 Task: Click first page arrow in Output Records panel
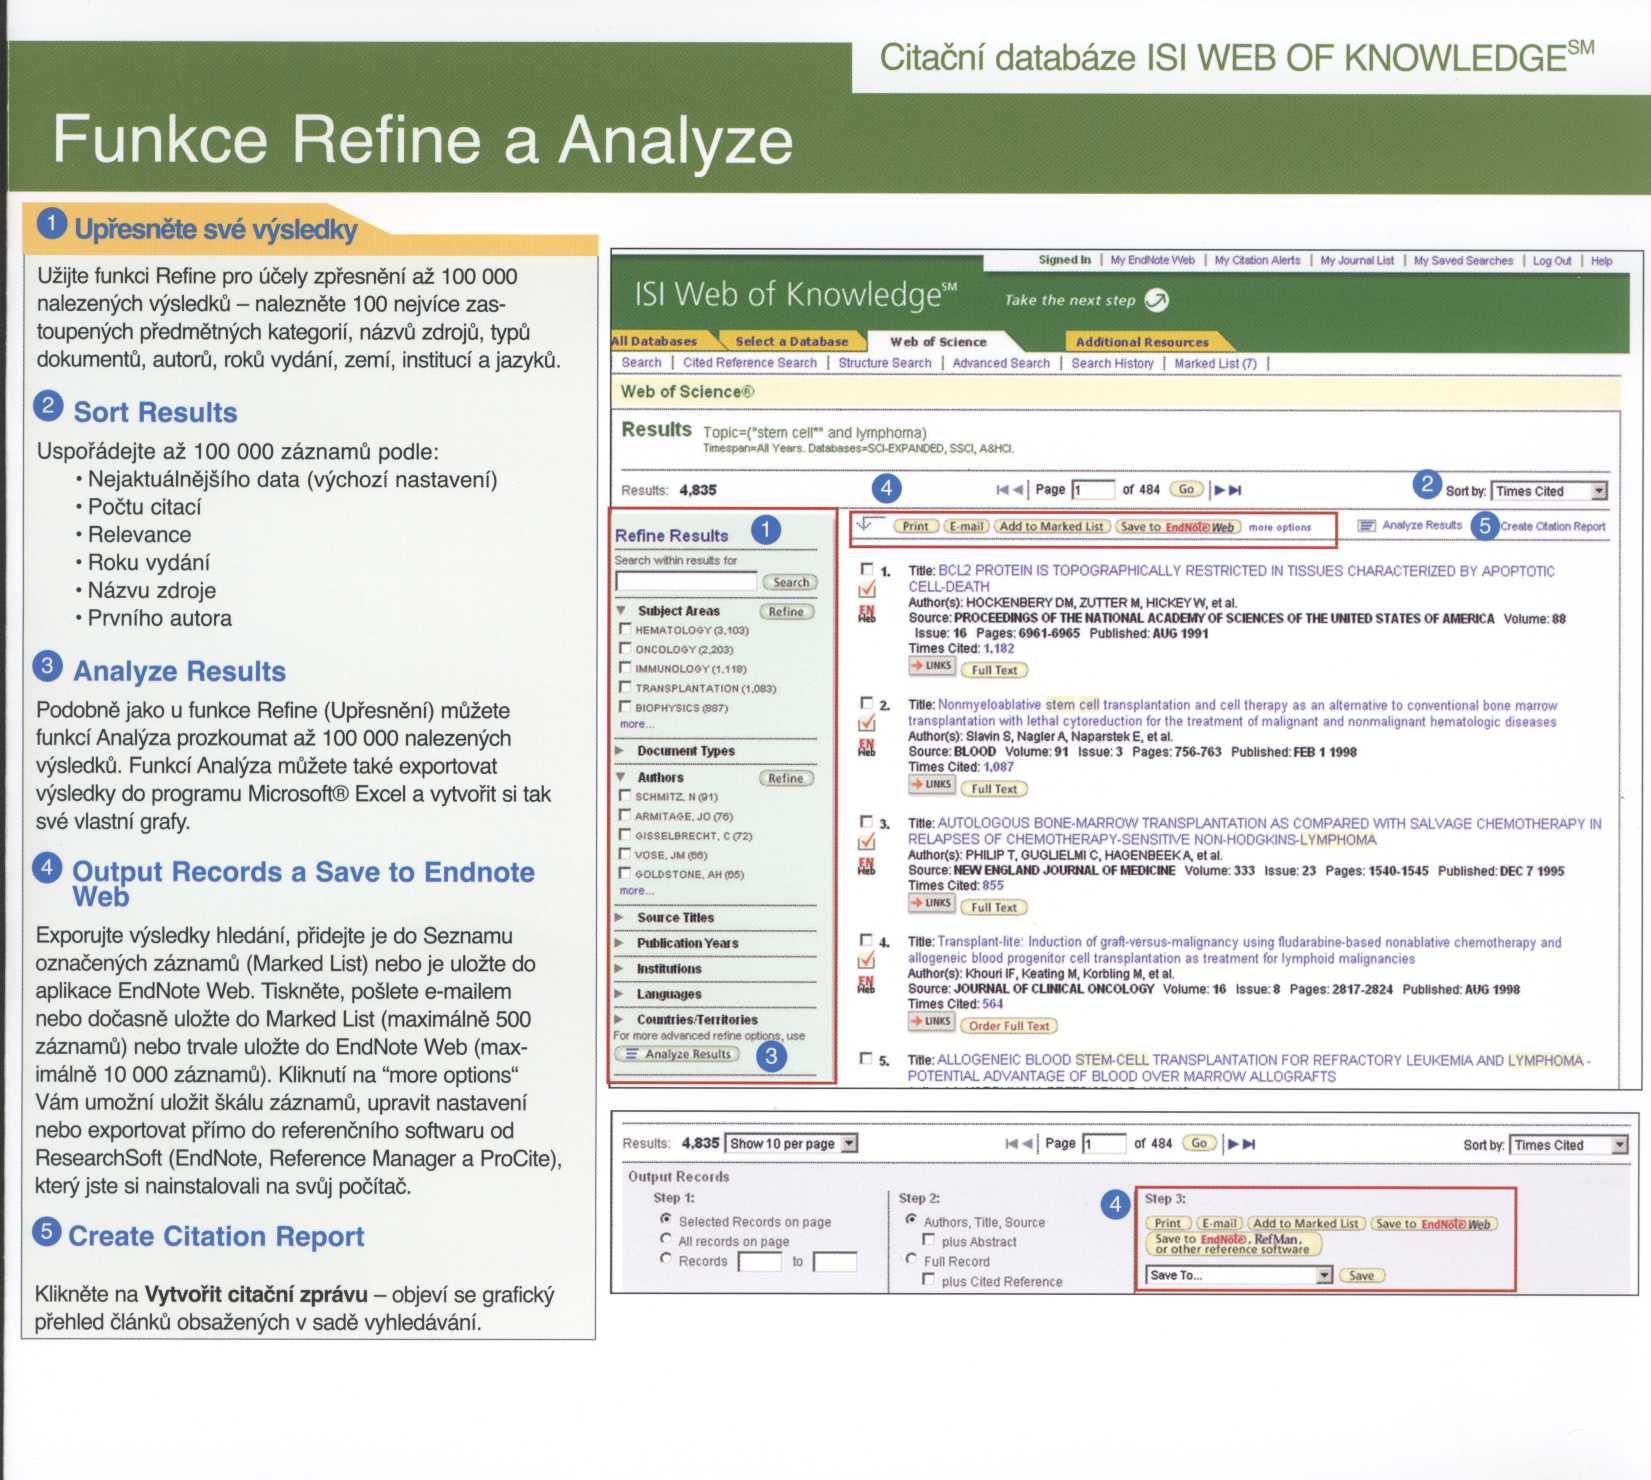point(1012,1143)
